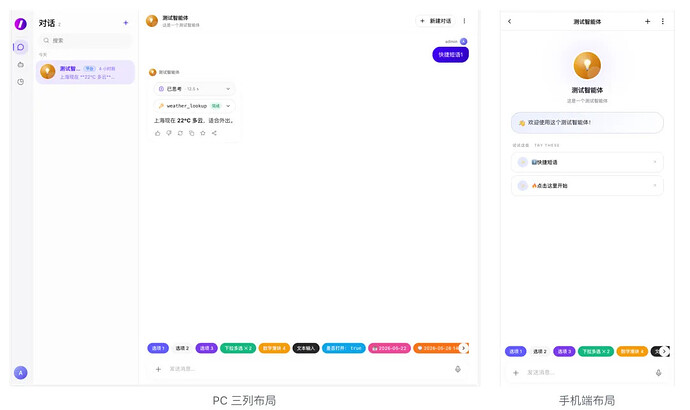
Task: Click the 选项 1 chip in mobile layout
Action: 516,351
